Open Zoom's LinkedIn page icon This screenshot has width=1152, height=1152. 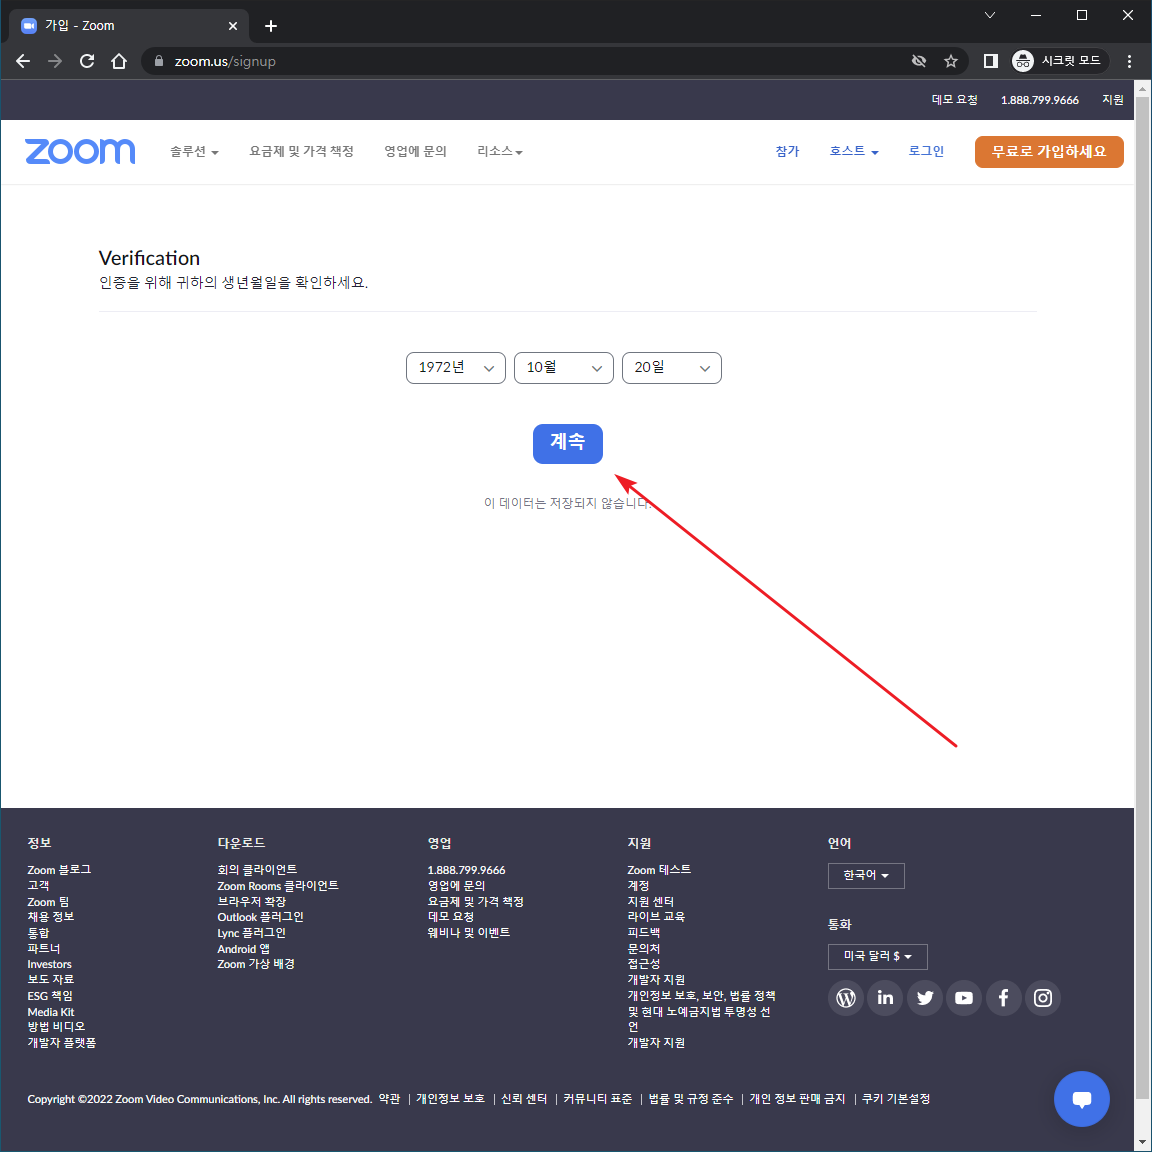click(x=885, y=998)
